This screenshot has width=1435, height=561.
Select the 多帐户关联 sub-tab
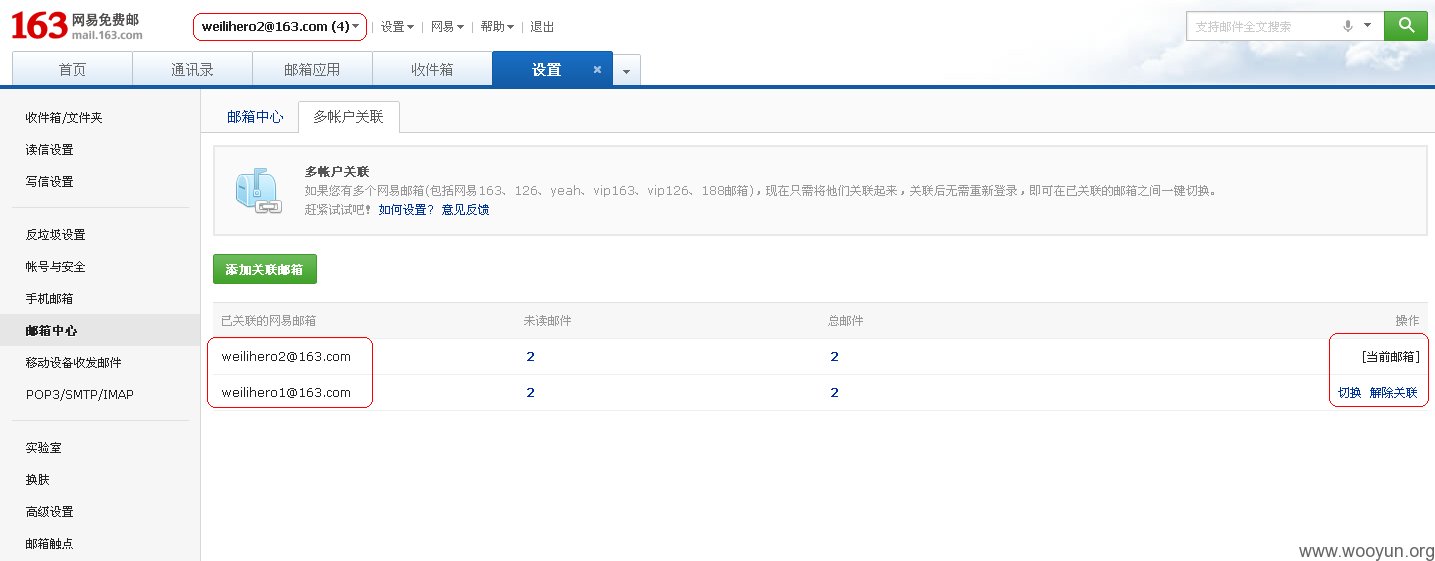coord(348,117)
